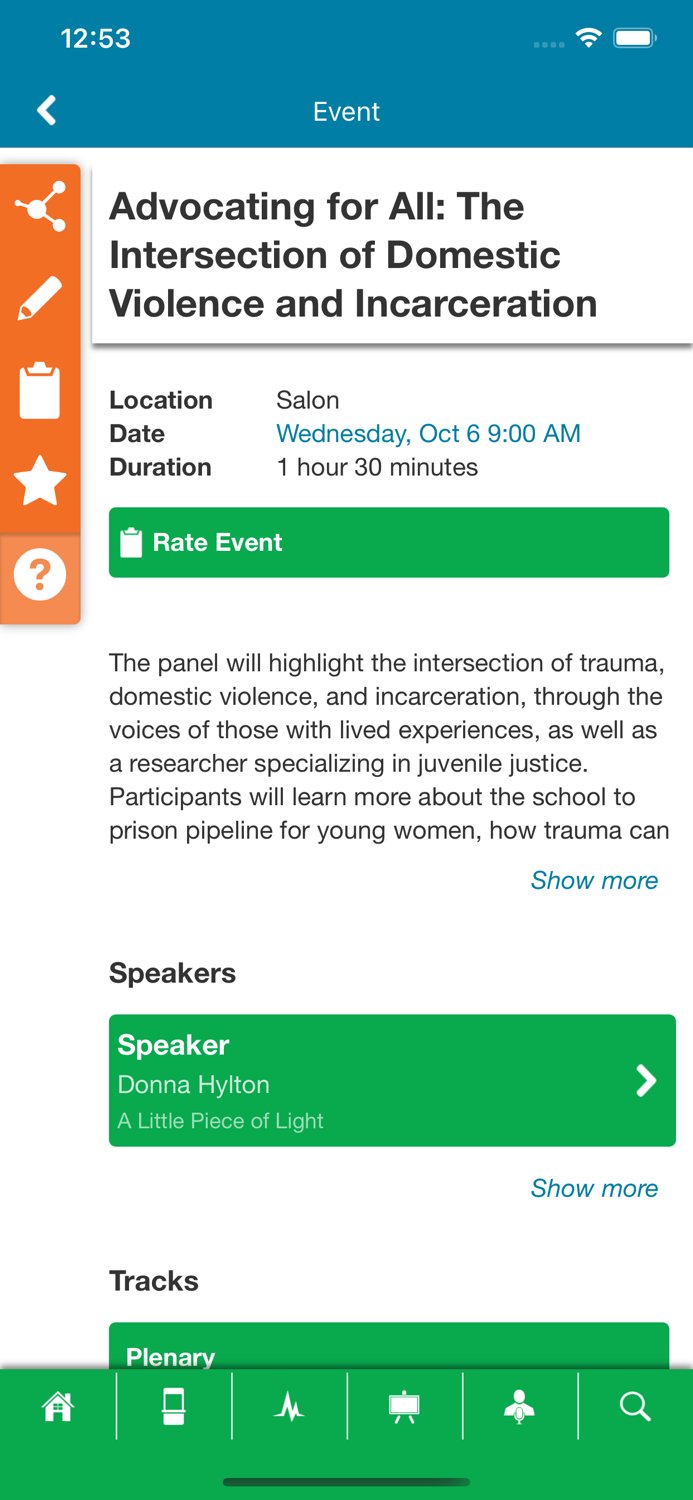Expand the description with Show more

coord(594,880)
